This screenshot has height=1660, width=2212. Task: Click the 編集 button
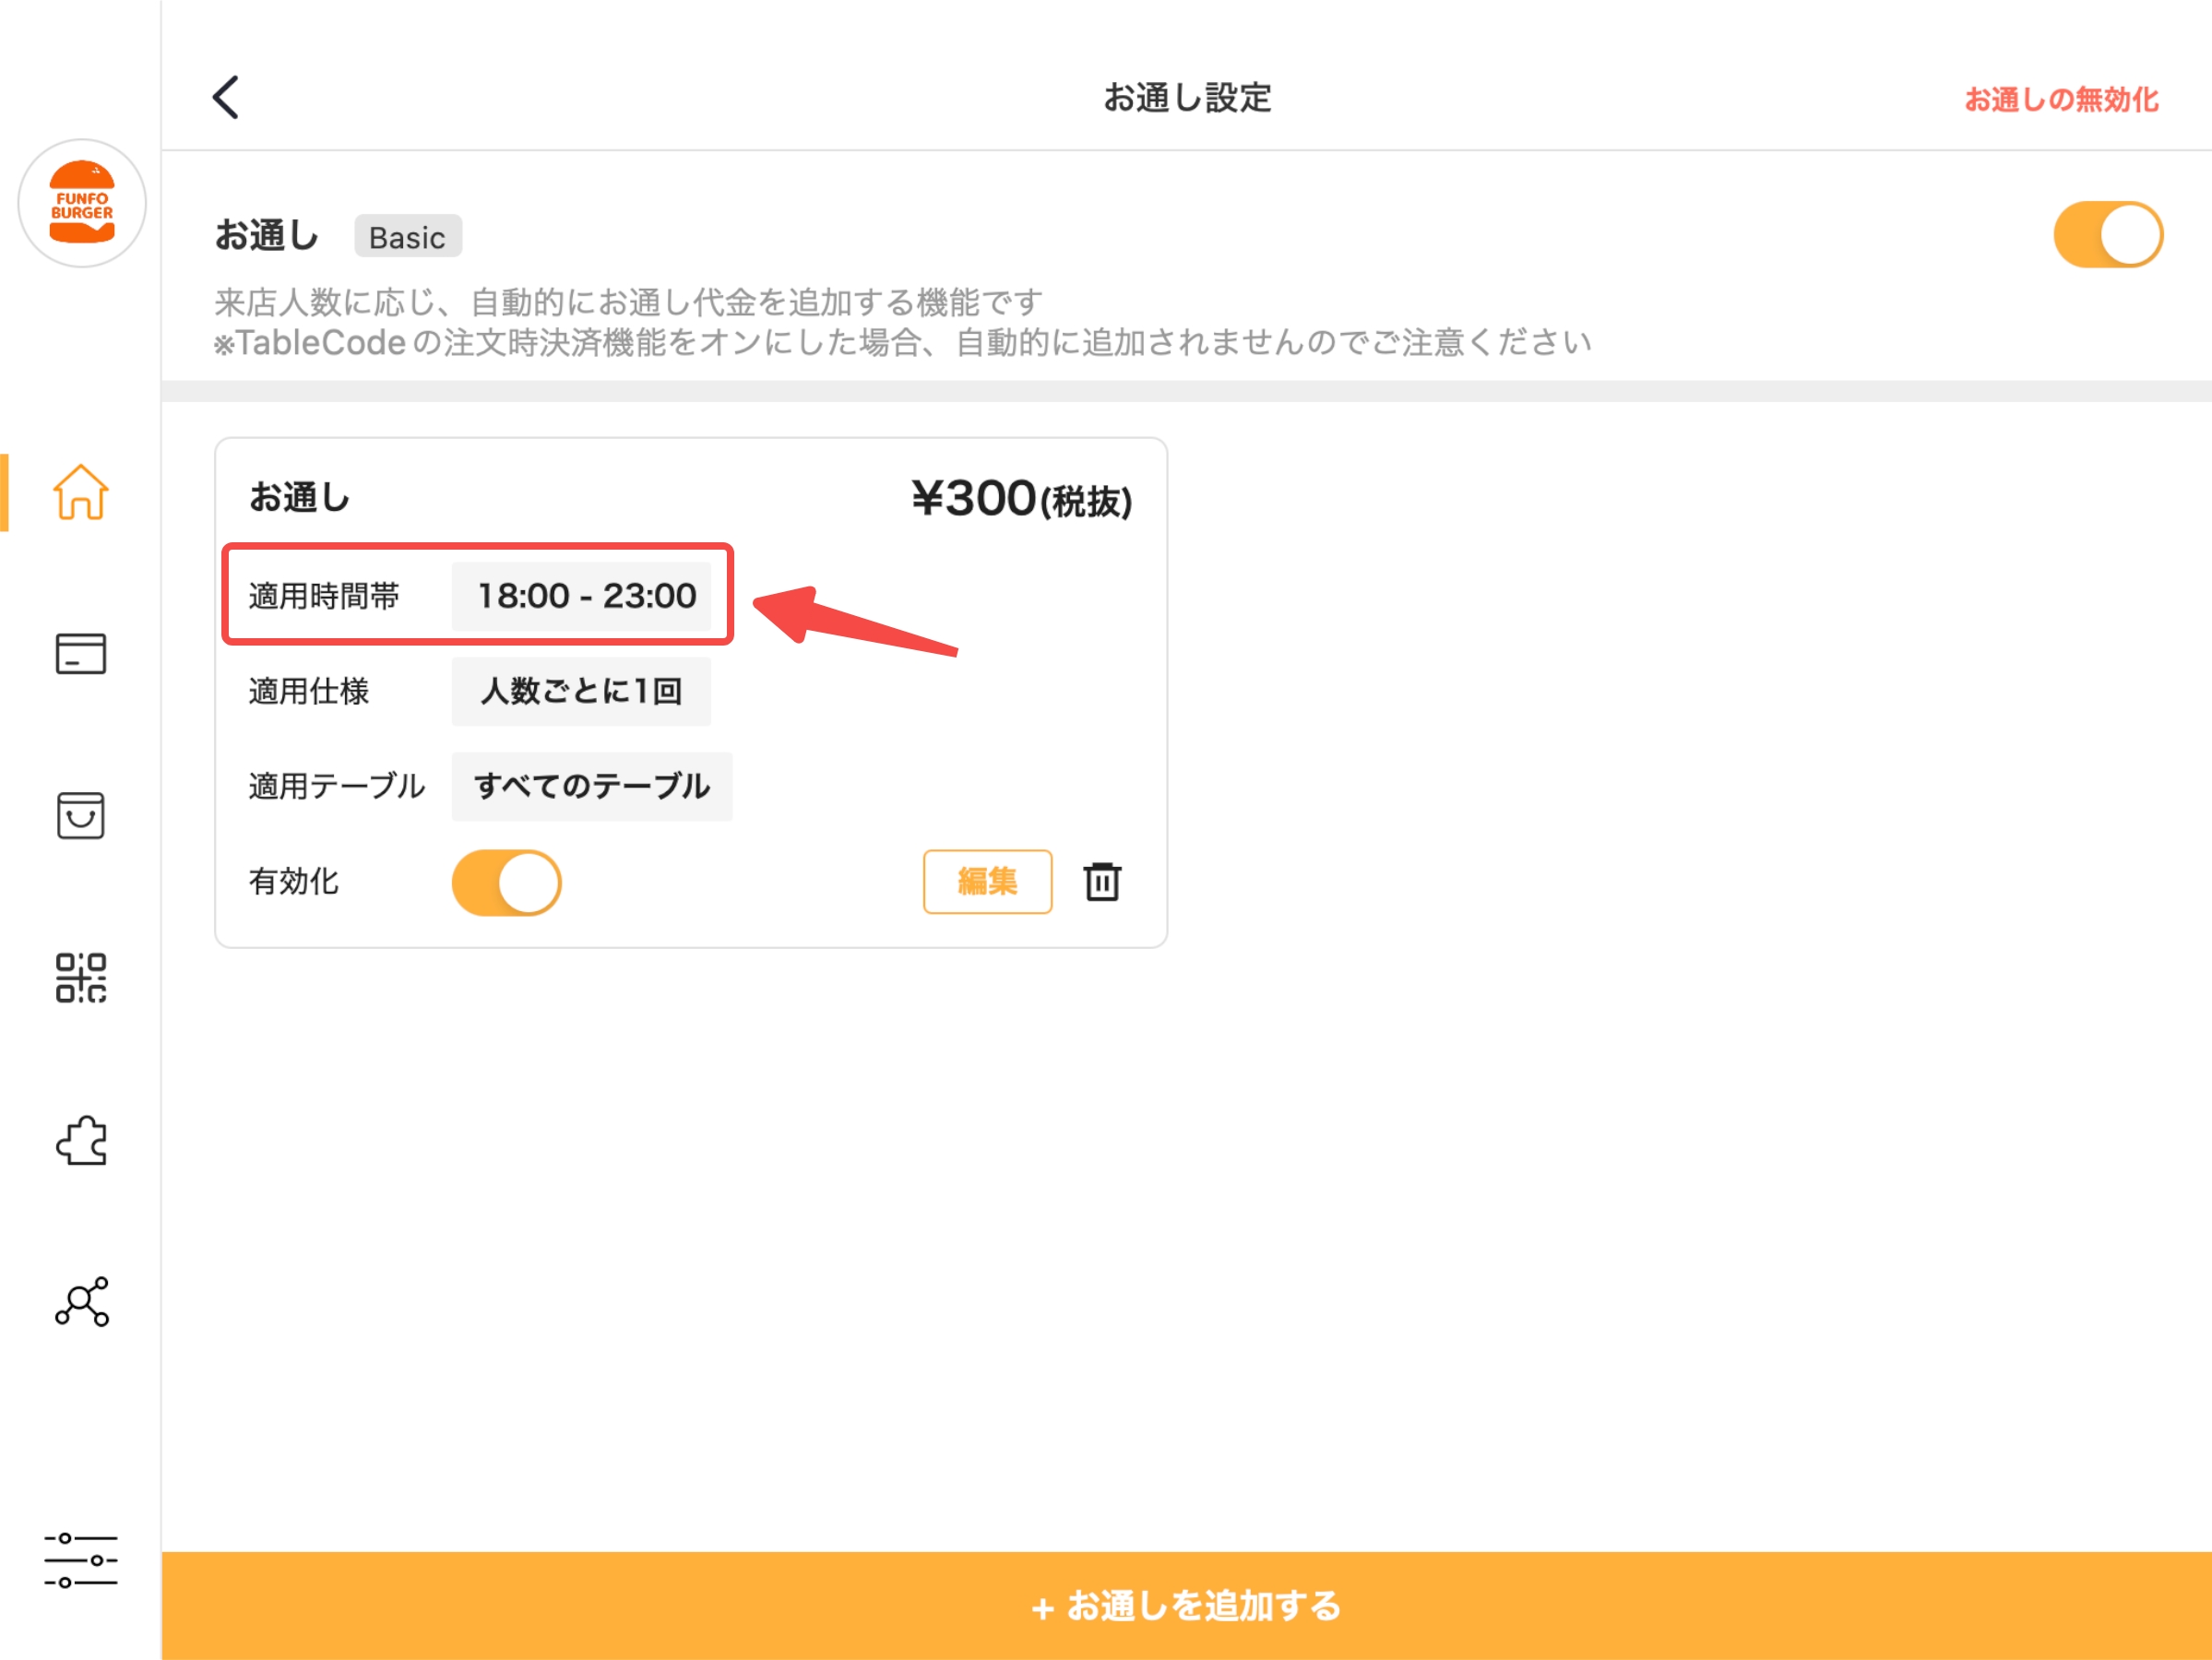987,881
